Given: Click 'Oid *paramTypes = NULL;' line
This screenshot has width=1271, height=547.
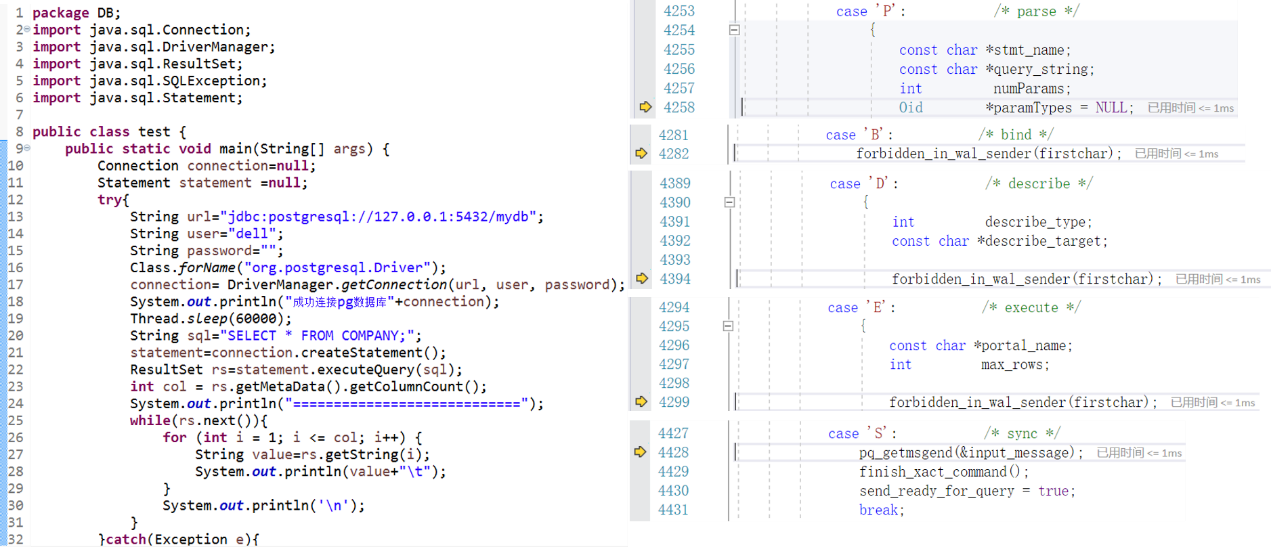Looking at the screenshot, I should point(1016,108).
